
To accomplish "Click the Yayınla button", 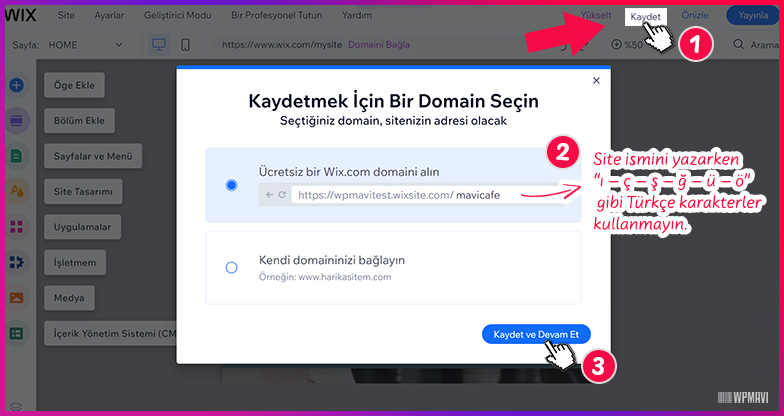I will pos(752,16).
